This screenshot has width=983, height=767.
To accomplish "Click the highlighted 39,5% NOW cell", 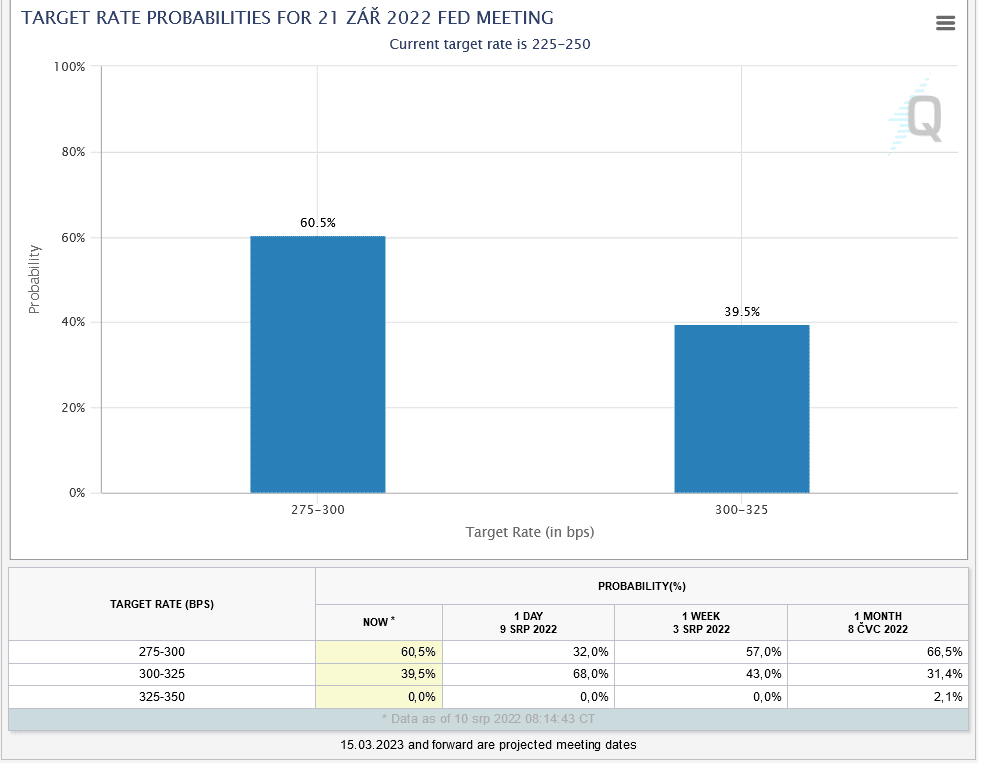I will click(378, 674).
